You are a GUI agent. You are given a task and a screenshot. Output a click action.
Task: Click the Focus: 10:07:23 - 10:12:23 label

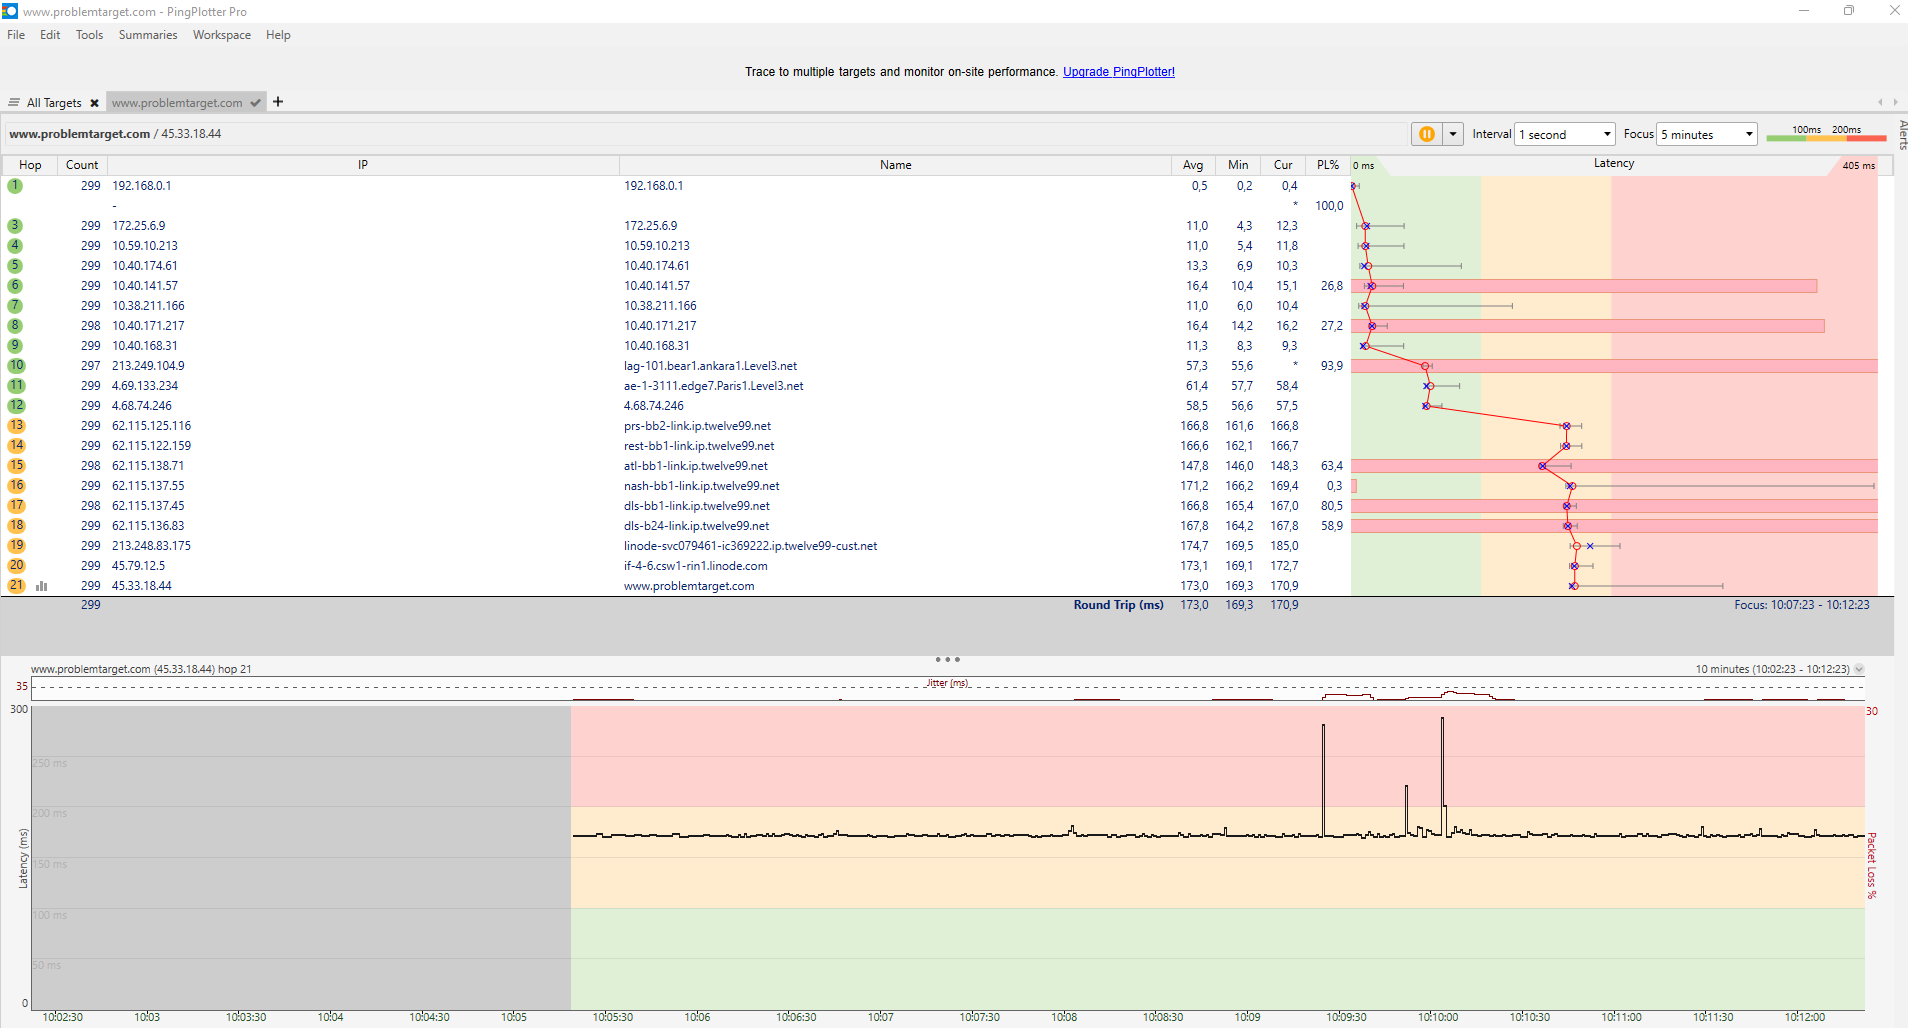click(1801, 605)
